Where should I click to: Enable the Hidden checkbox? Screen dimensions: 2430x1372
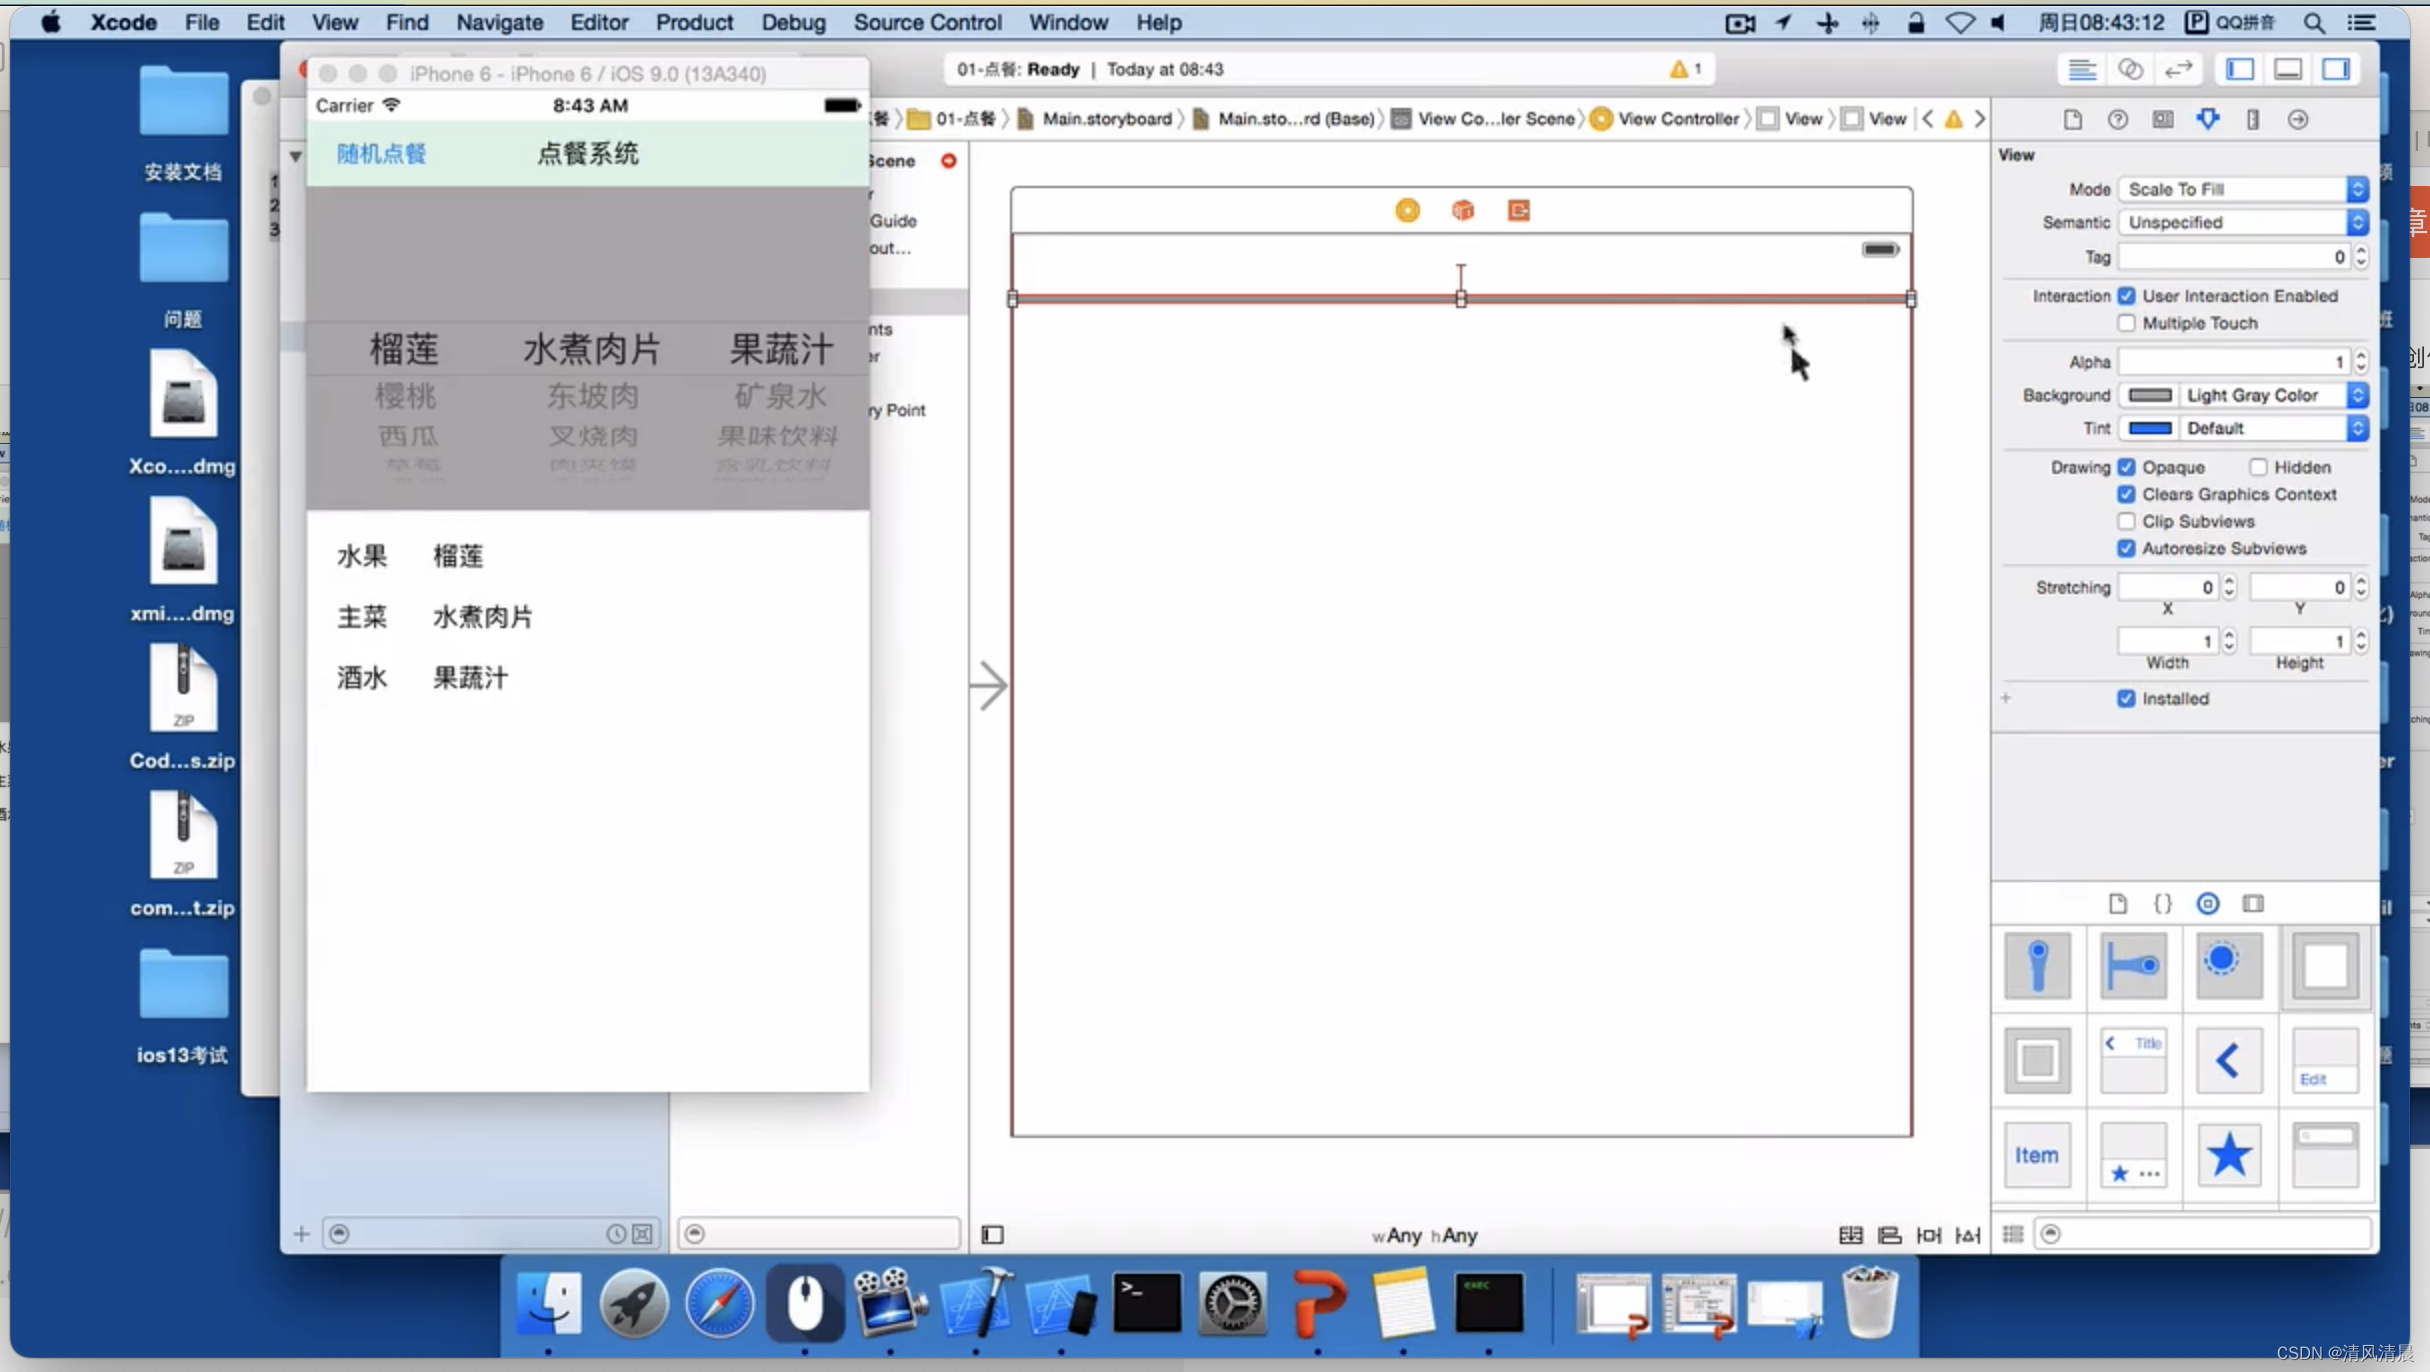pos(2258,467)
